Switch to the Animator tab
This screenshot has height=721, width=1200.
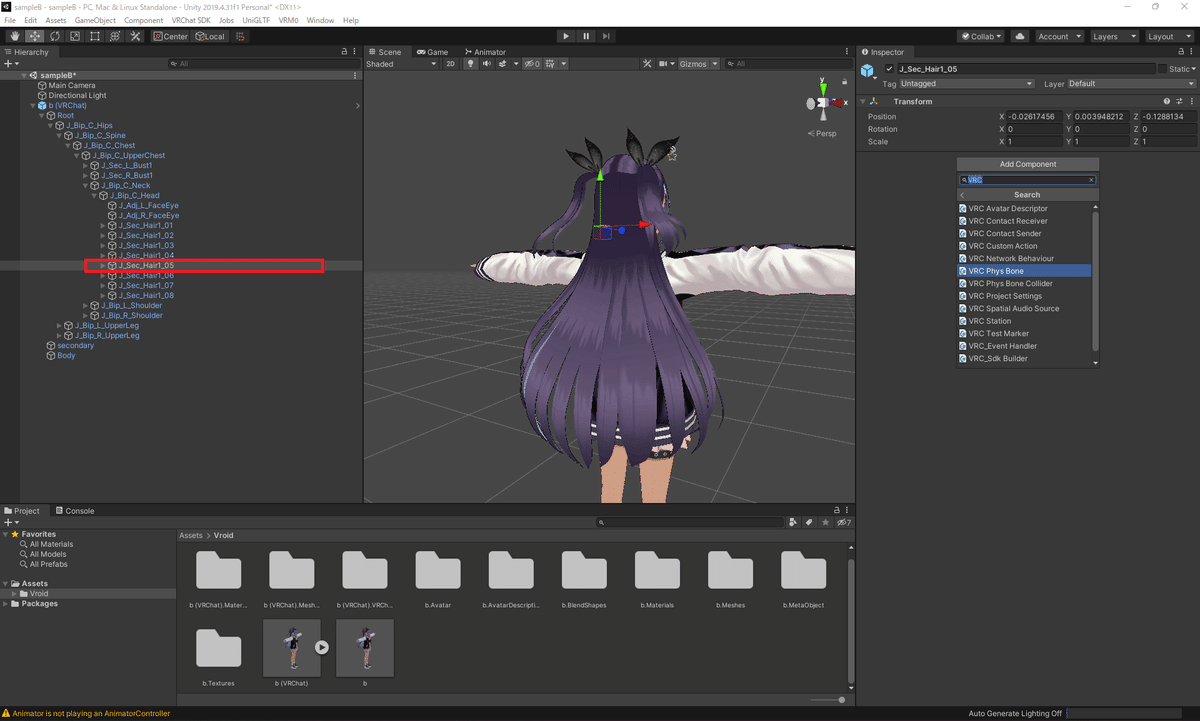pos(486,52)
